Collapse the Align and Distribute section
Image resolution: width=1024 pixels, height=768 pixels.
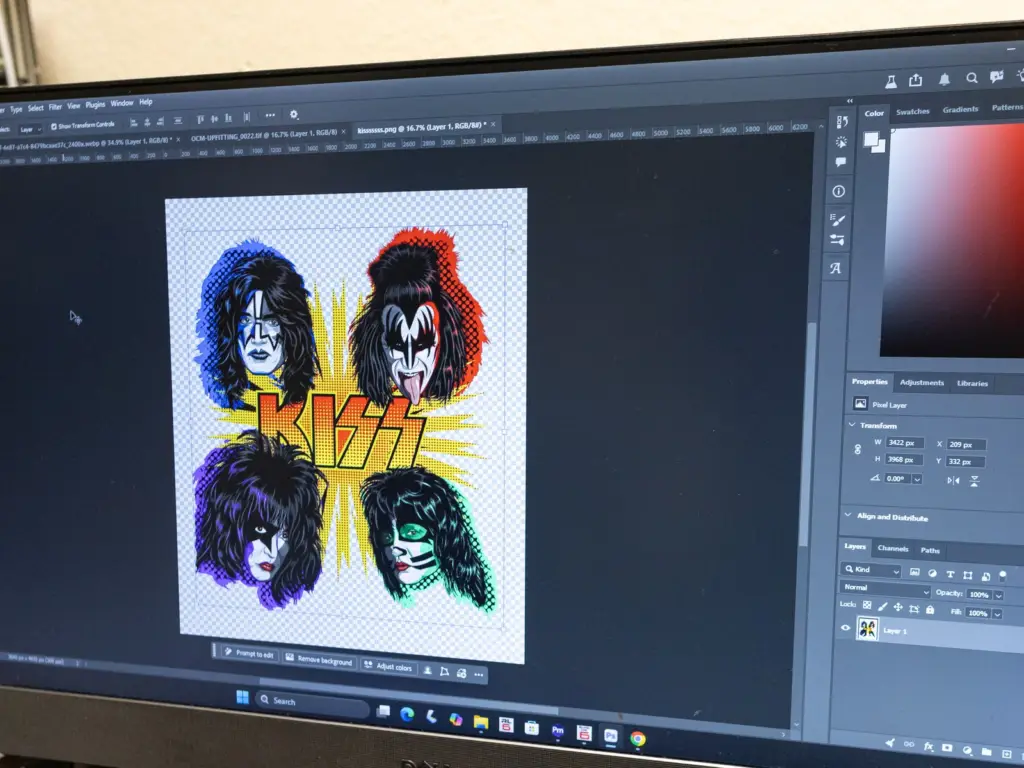click(848, 515)
